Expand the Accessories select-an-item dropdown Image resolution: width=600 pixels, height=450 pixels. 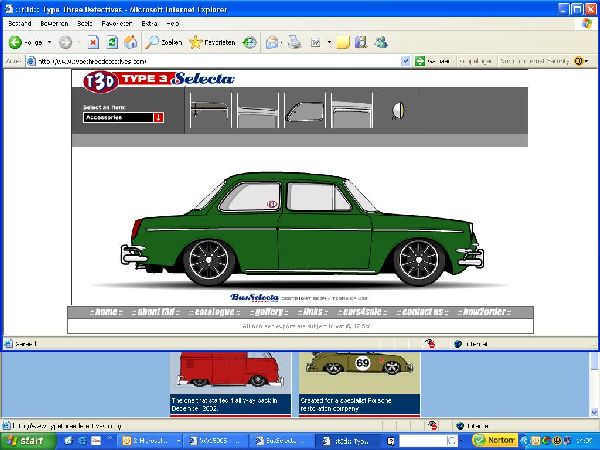tap(158, 117)
